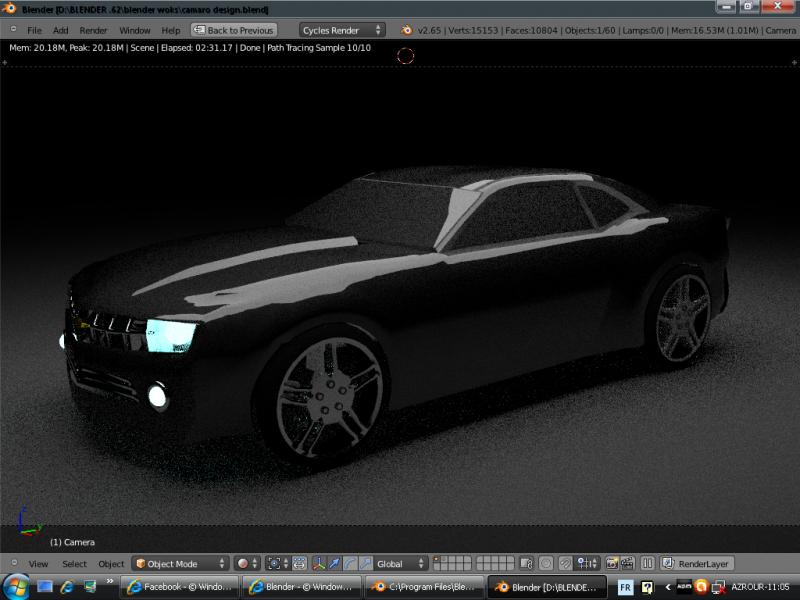Open the Render menu
The width and height of the screenshot is (800, 600).
93,30
